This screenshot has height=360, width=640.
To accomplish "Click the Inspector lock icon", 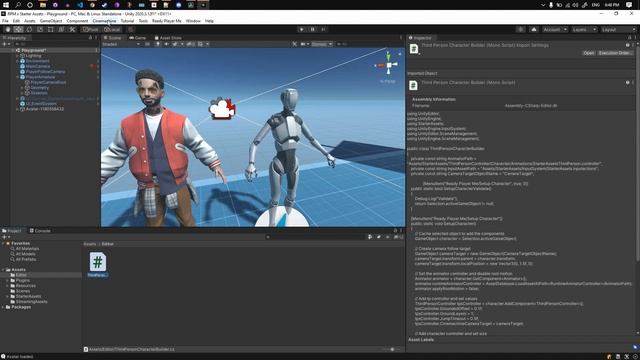I will [x=629, y=38].
